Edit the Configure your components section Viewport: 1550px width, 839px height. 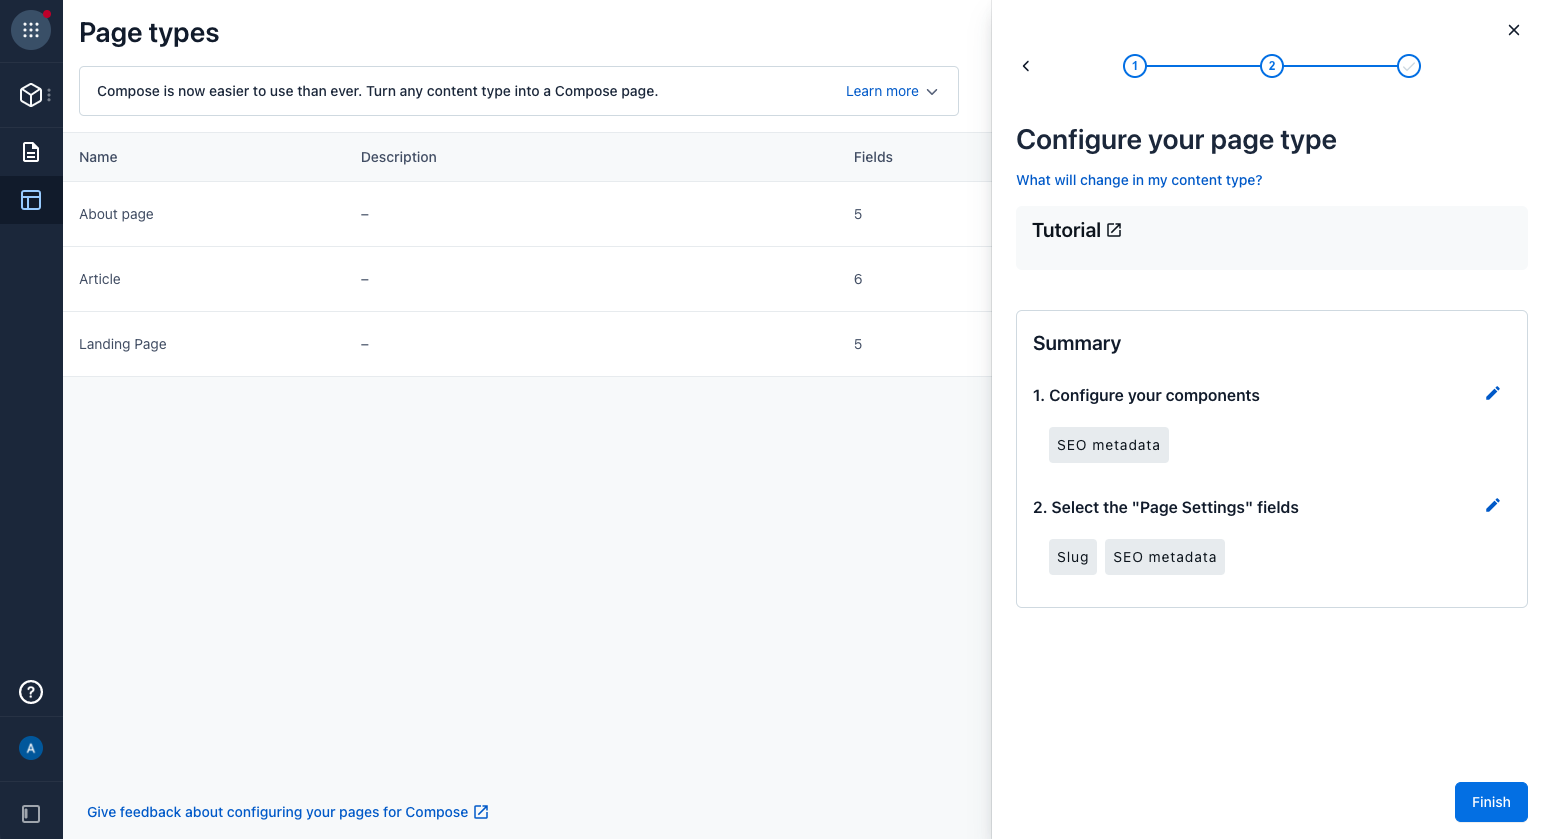tap(1492, 394)
